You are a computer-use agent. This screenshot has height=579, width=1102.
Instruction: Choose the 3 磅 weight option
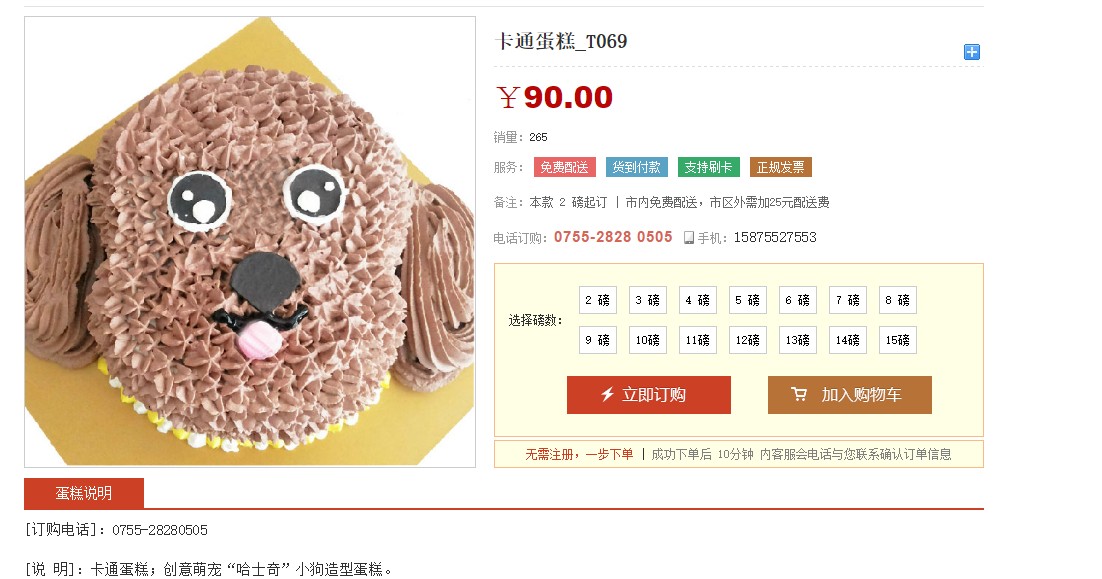648,300
